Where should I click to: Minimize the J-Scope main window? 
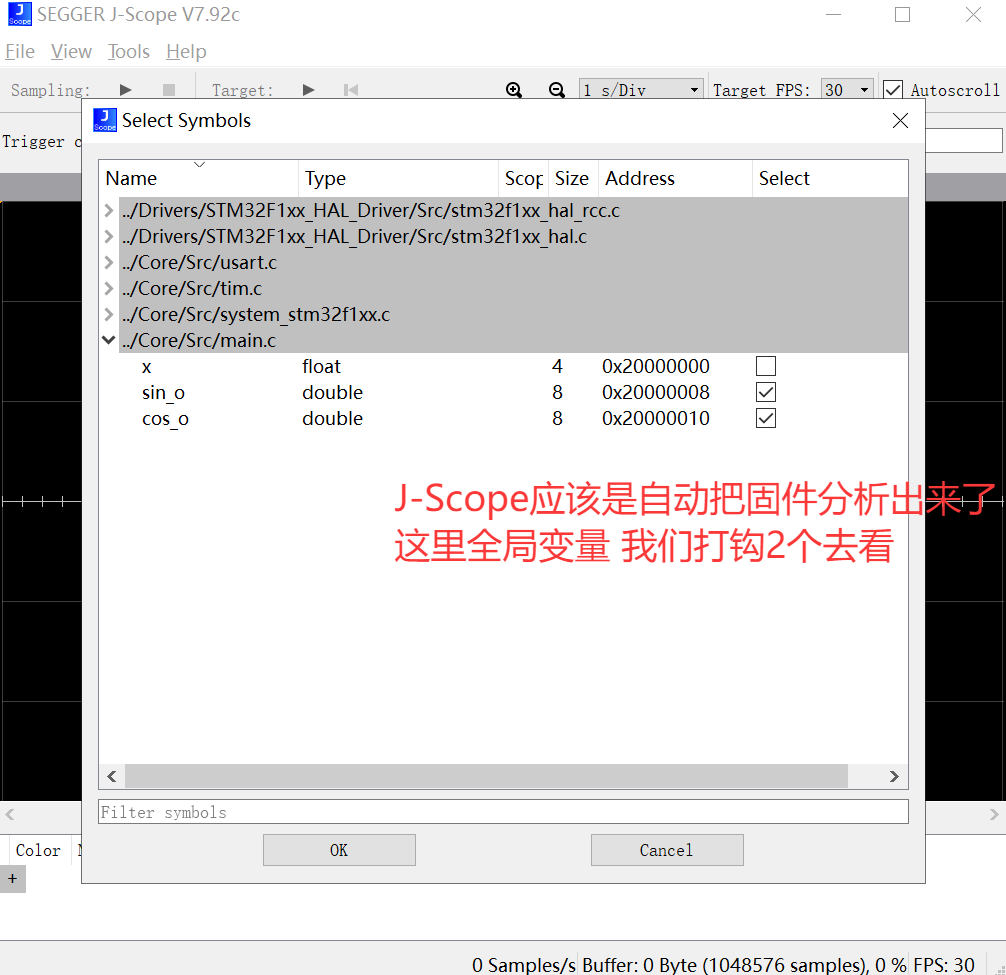(x=833, y=14)
